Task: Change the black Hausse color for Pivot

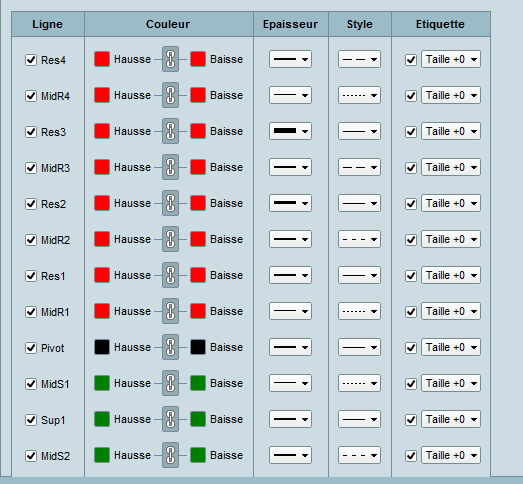Action: tap(102, 347)
